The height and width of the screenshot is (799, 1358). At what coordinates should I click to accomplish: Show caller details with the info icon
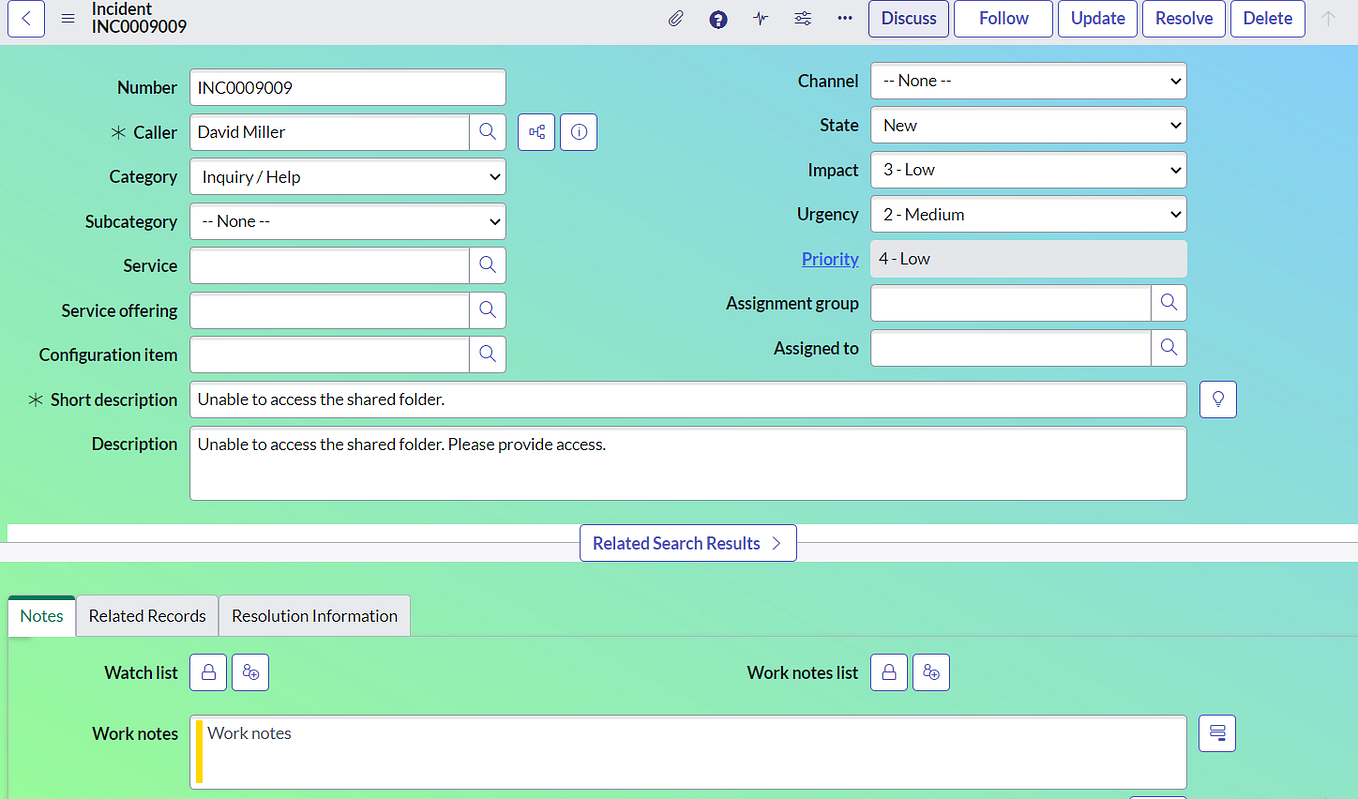coord(578,131)
